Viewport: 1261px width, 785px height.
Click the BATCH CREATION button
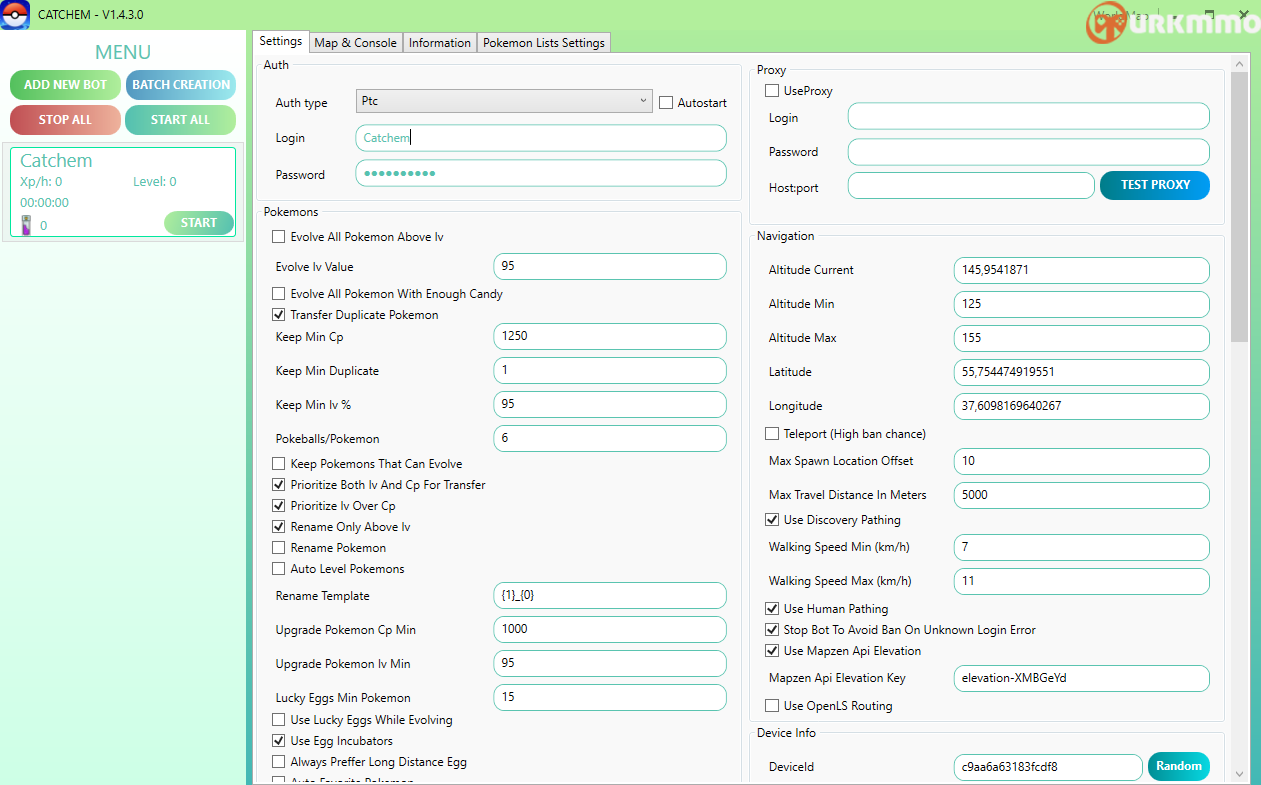(x=181, y=85)
